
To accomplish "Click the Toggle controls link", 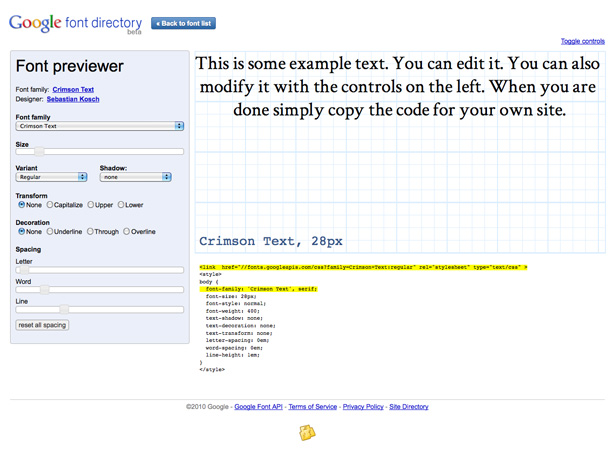I will click(x=582, y=41).
